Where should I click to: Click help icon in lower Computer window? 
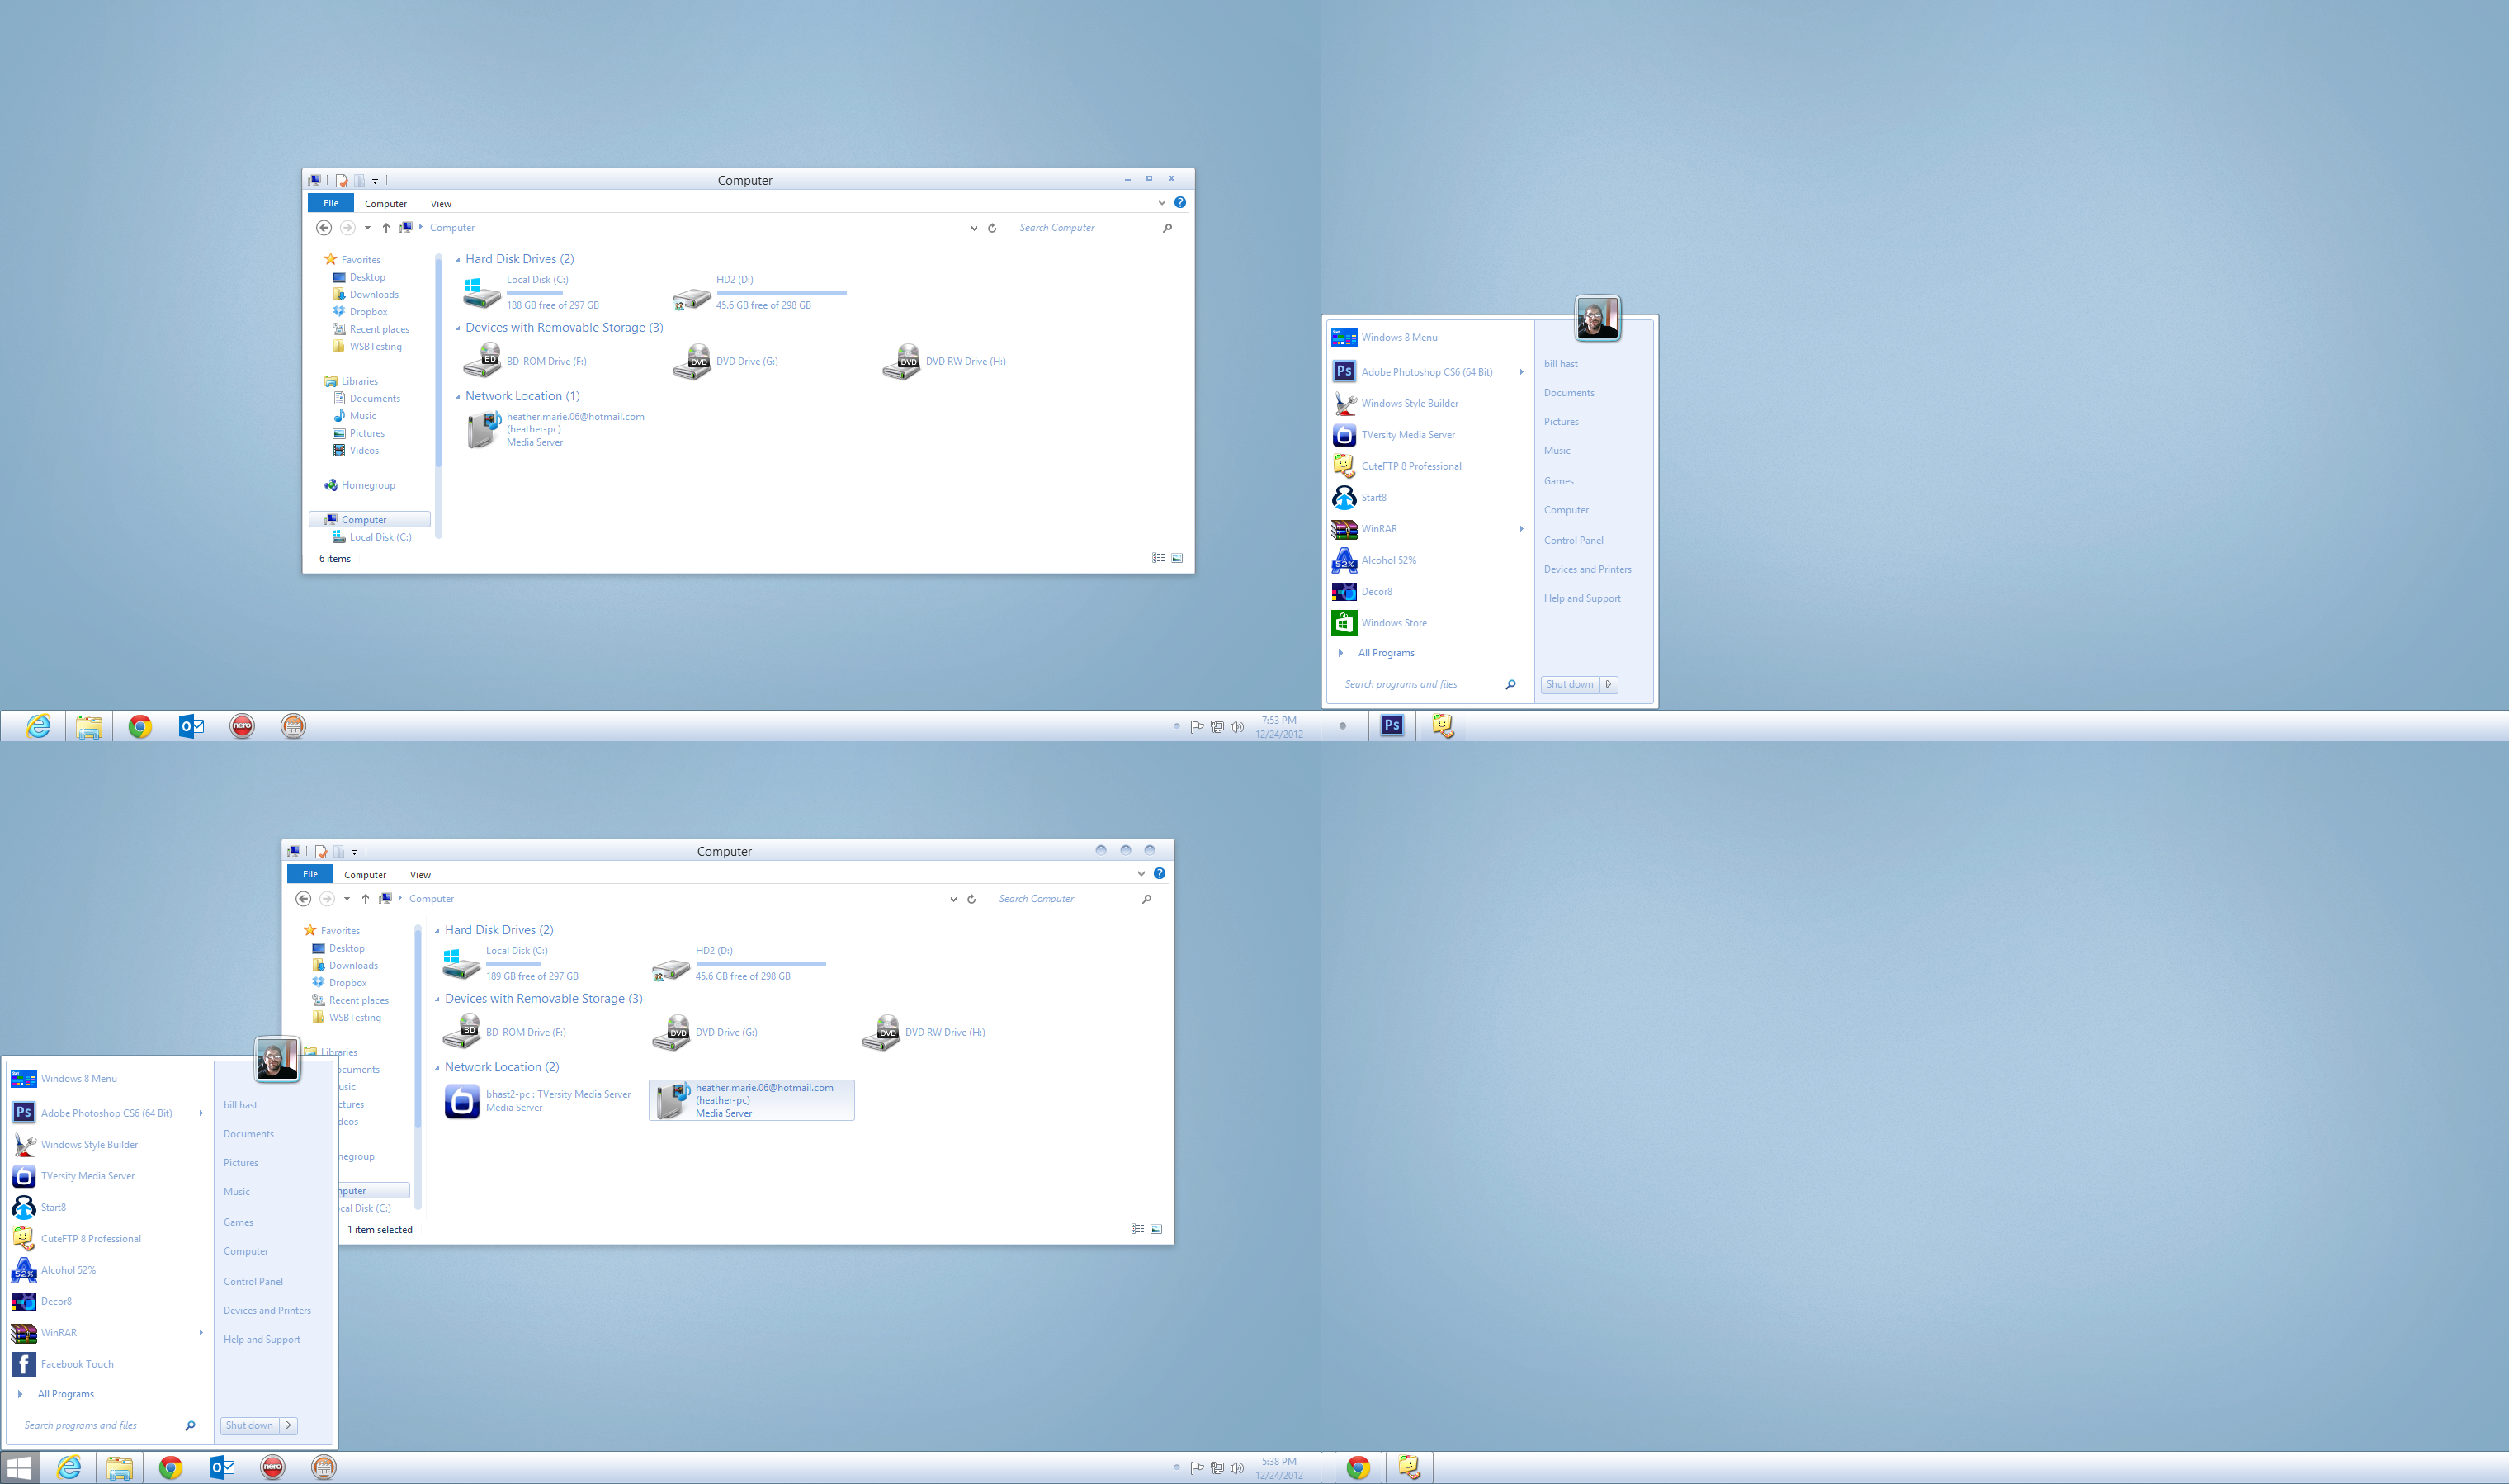point(1159,873)
